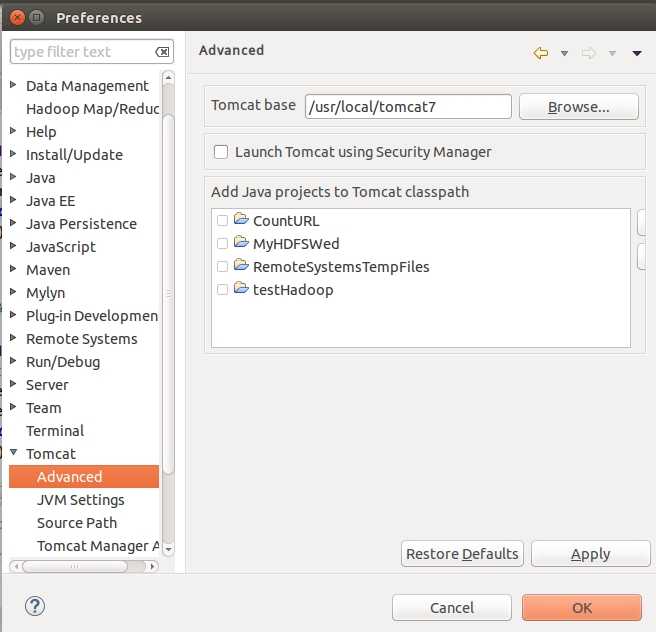Viewport: 656px width, 632px height.
Task: Click the forward navigation arrow icon
Action: pos(588,53)
